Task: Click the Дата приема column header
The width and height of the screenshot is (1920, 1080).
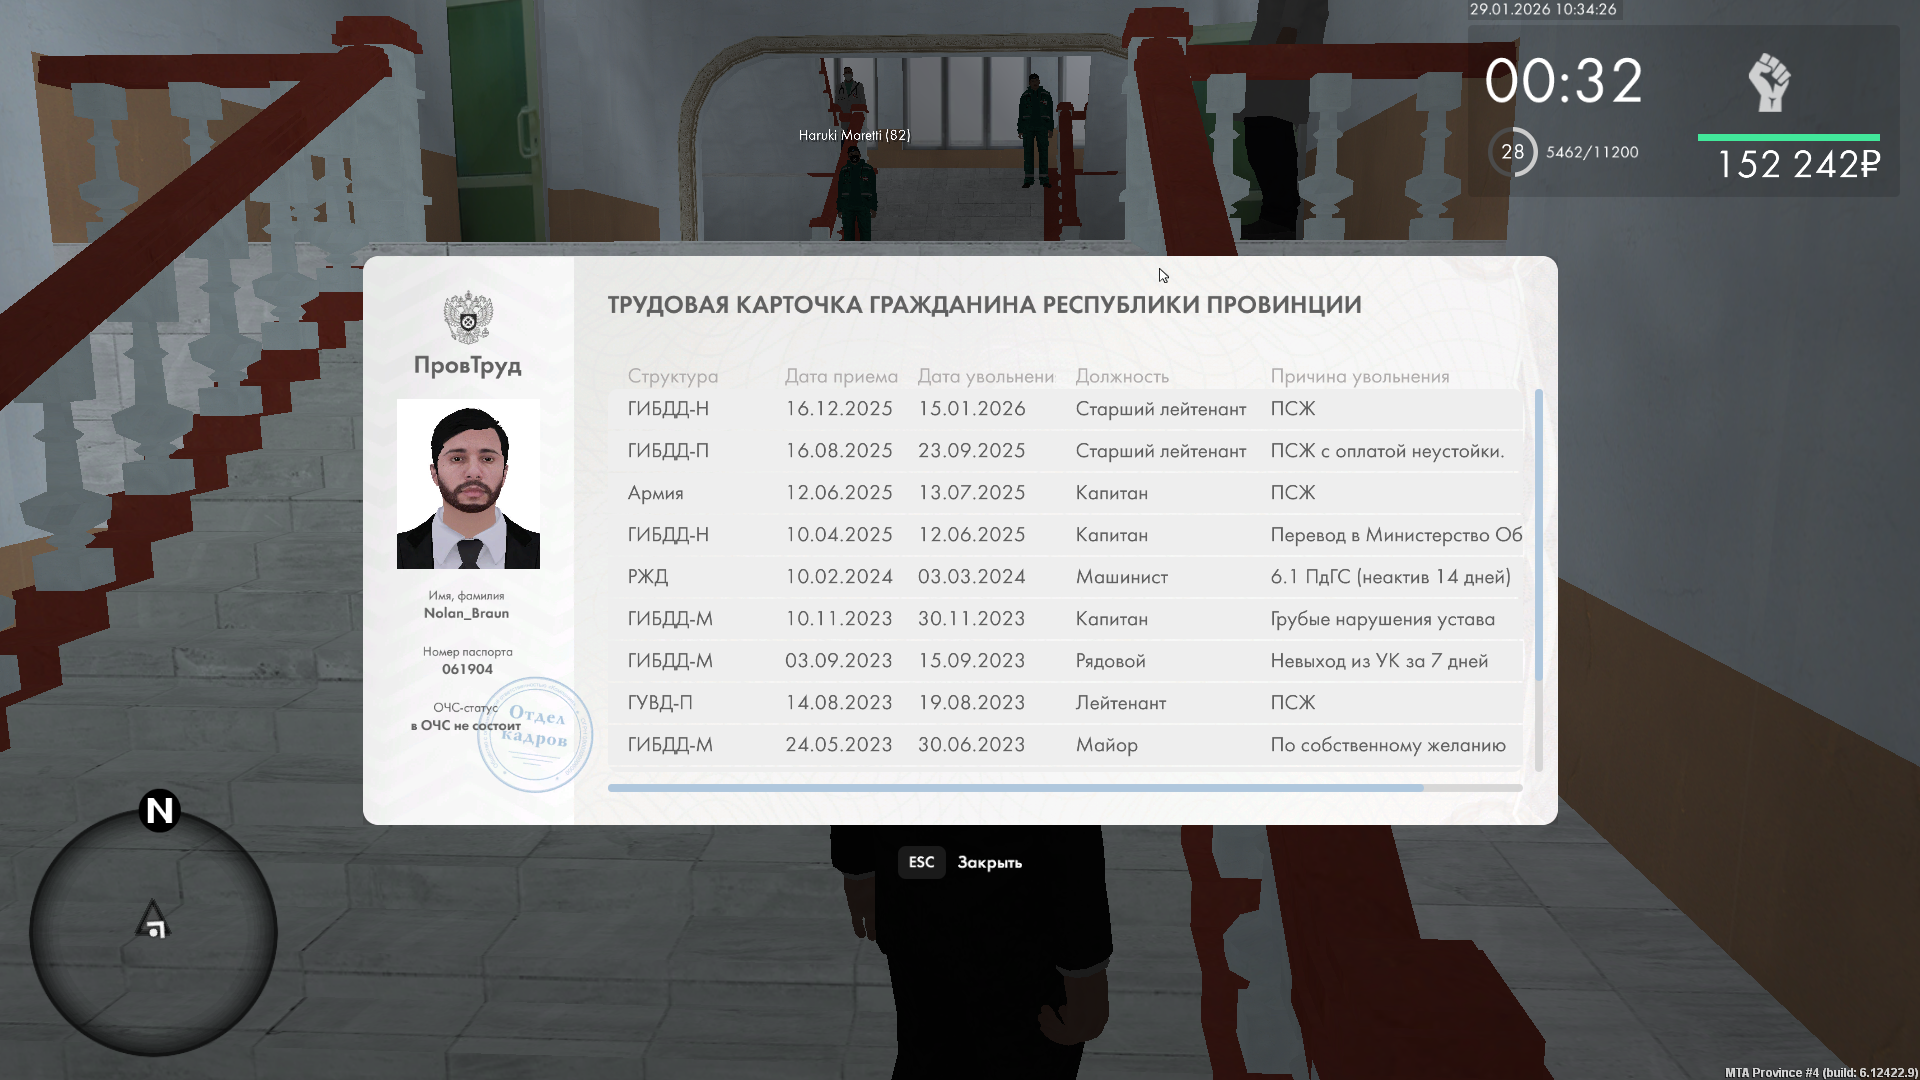Action: [x=841, y=376]
